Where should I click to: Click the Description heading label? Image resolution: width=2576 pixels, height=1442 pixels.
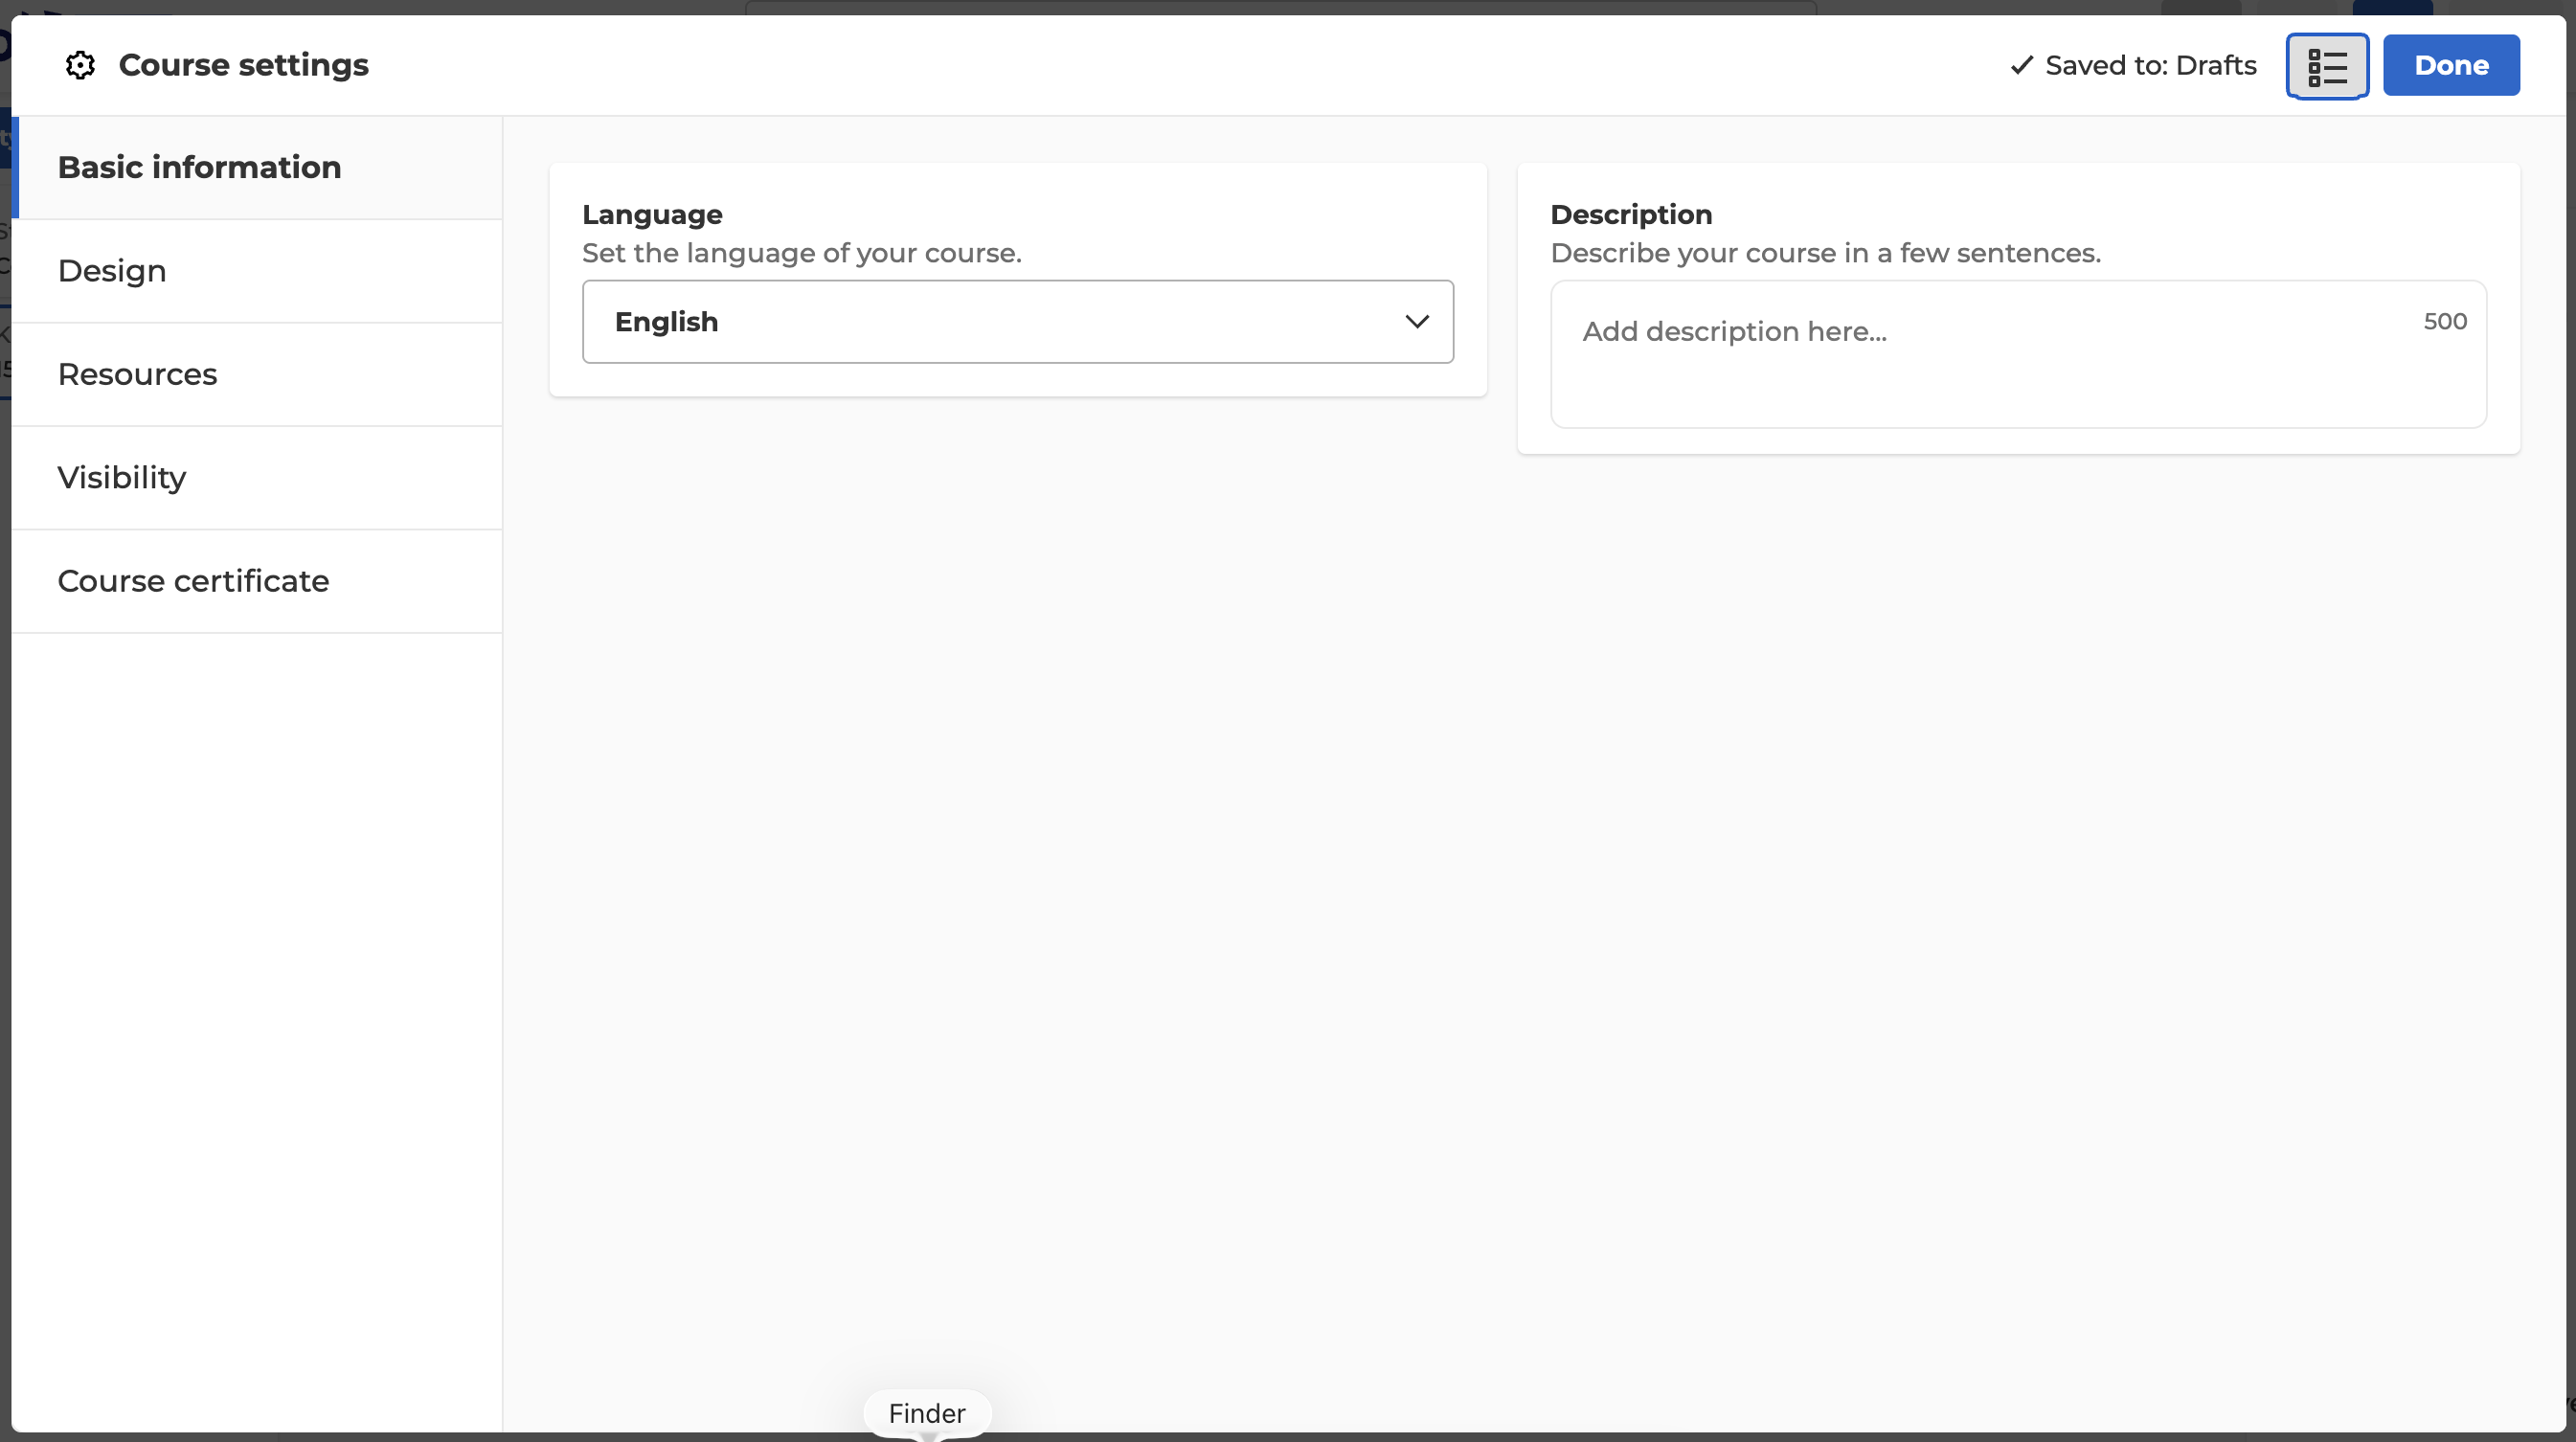pos(1631,214)
